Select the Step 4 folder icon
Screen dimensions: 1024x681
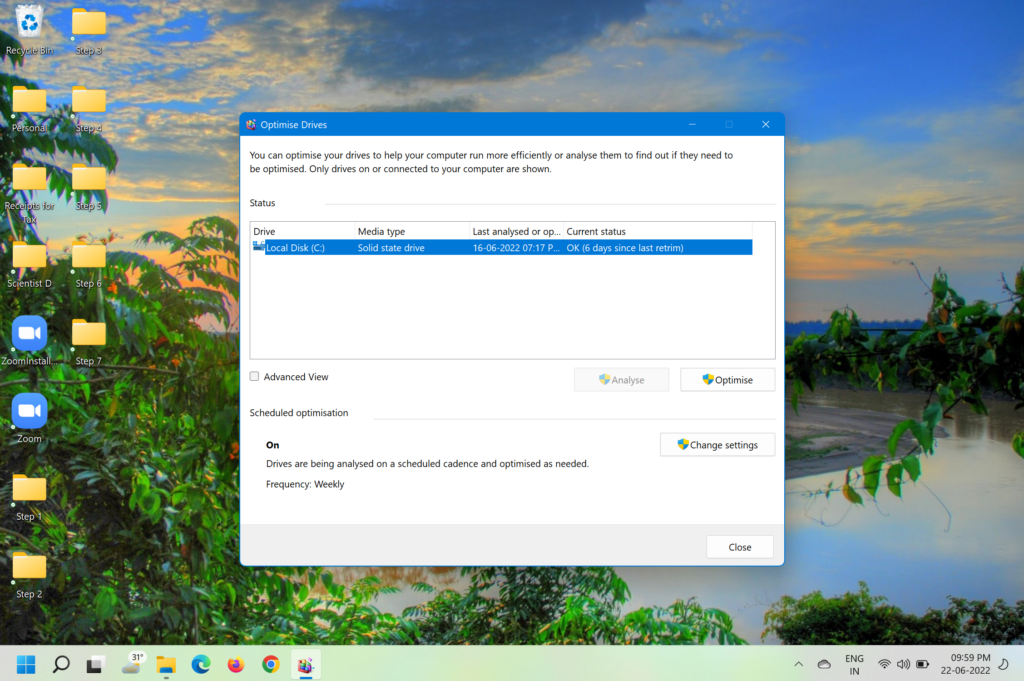click(89, 108)
